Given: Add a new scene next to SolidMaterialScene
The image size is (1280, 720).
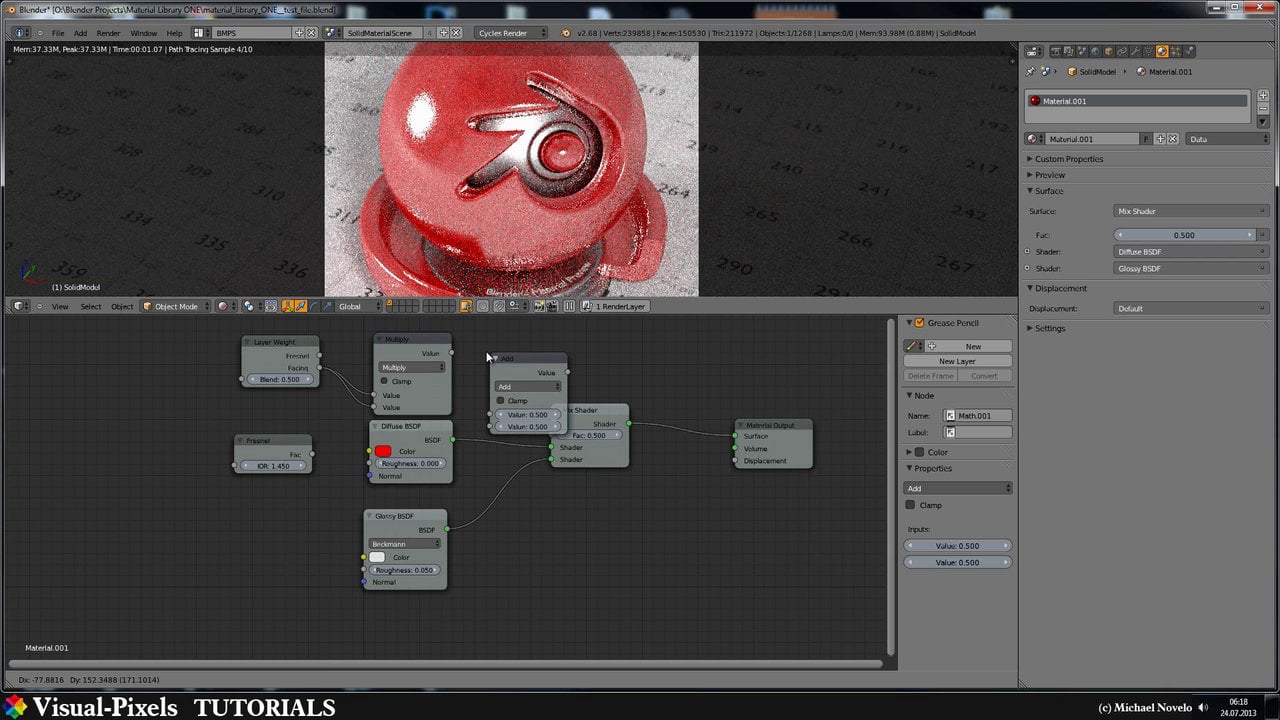Looking at the screenshot, I should click(443, 33).
